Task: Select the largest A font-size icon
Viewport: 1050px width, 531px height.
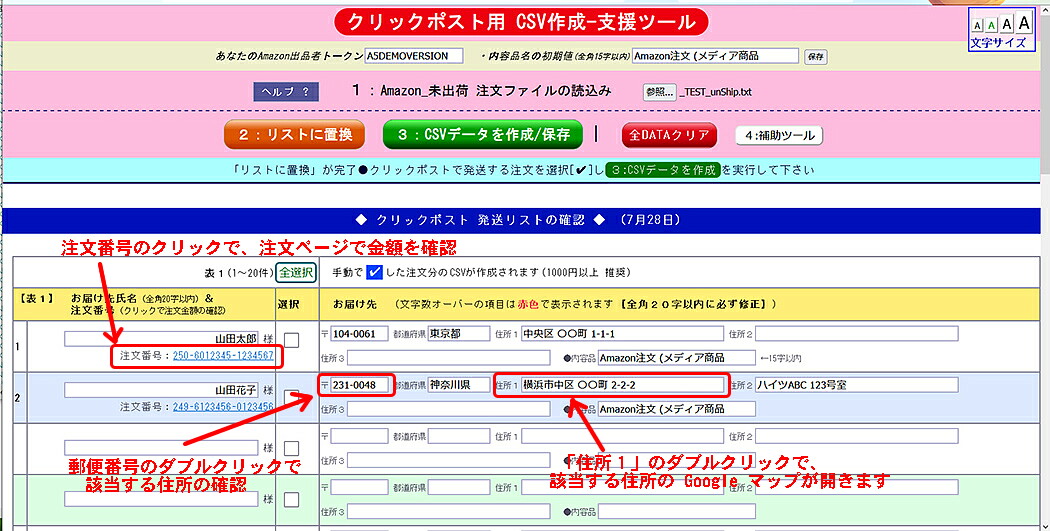Action: click(x=1023, y=23)
